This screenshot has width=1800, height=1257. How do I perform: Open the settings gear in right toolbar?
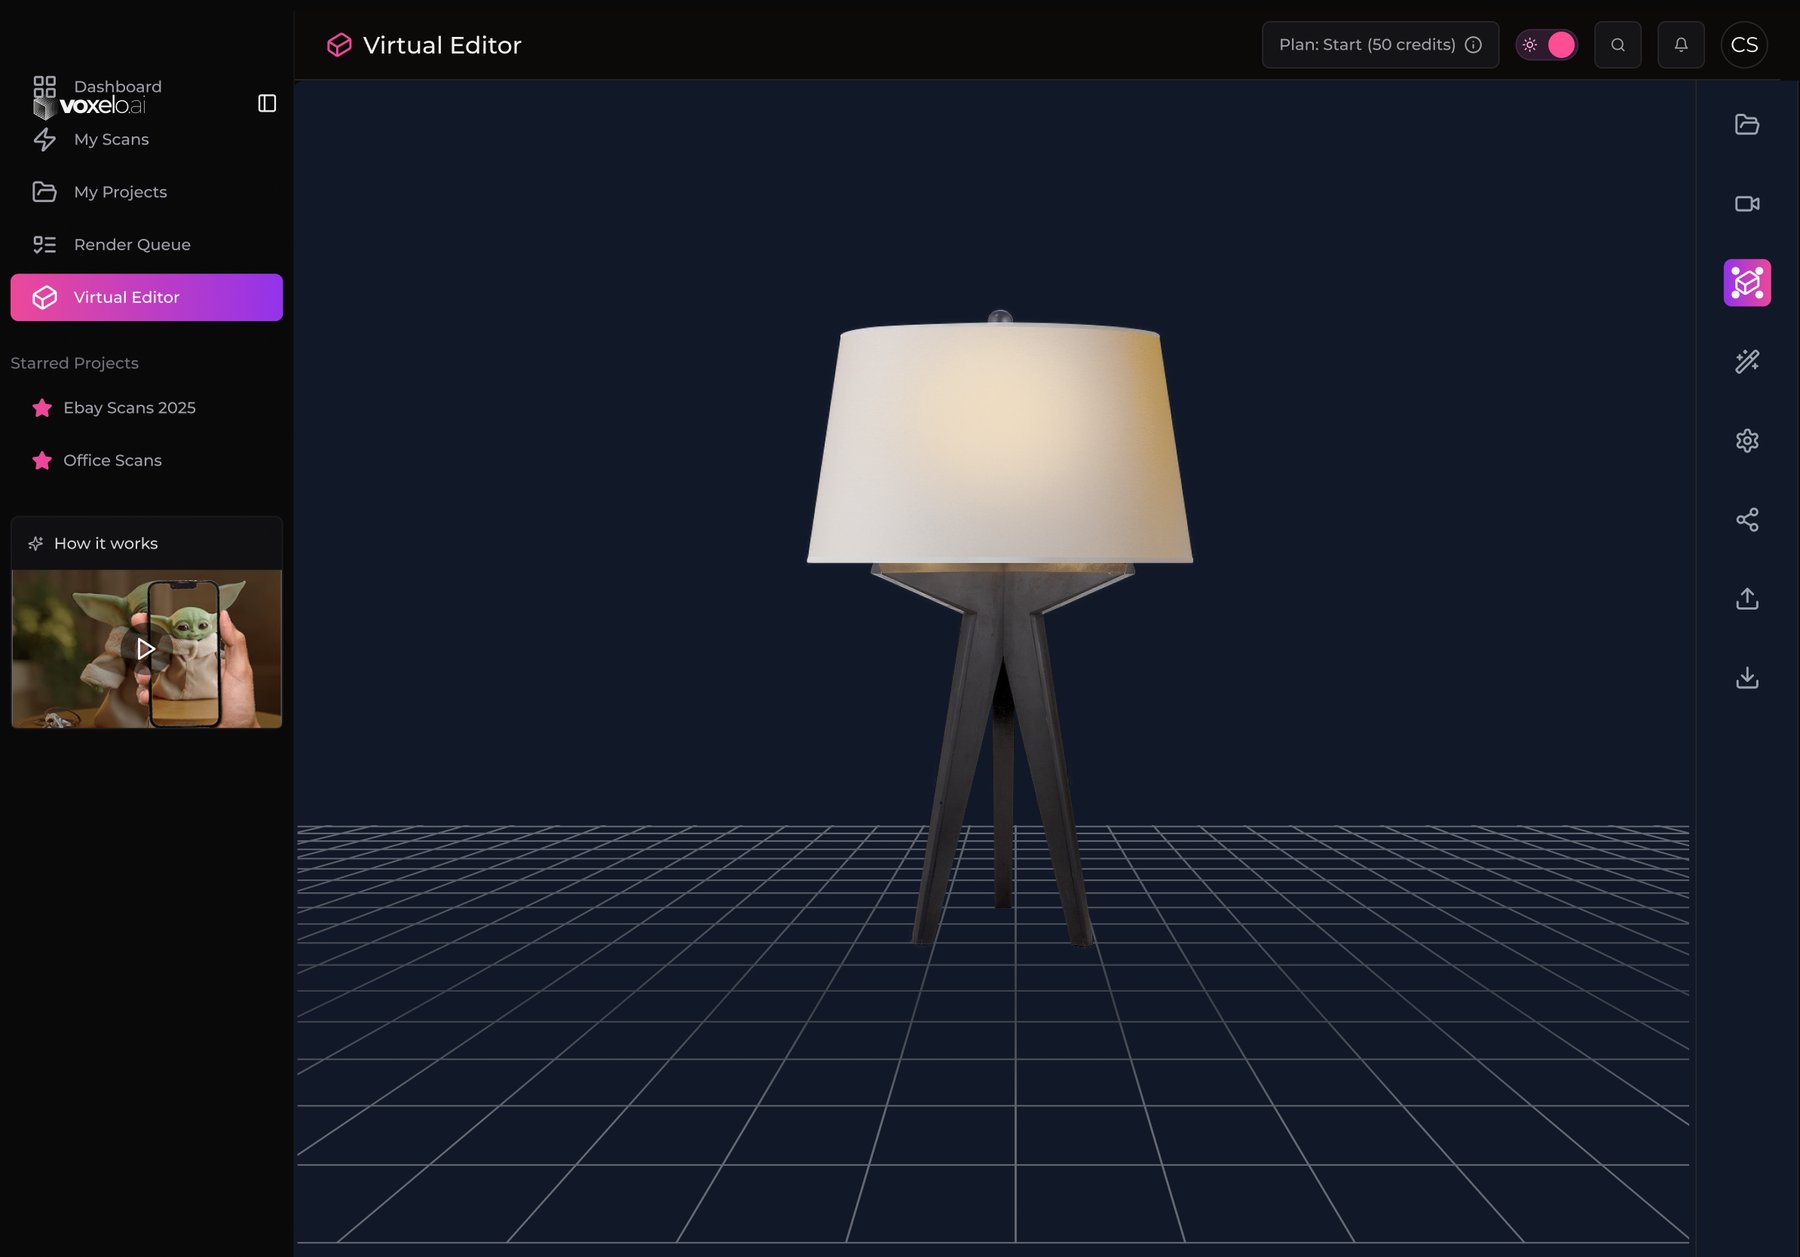click(1746, 440)
